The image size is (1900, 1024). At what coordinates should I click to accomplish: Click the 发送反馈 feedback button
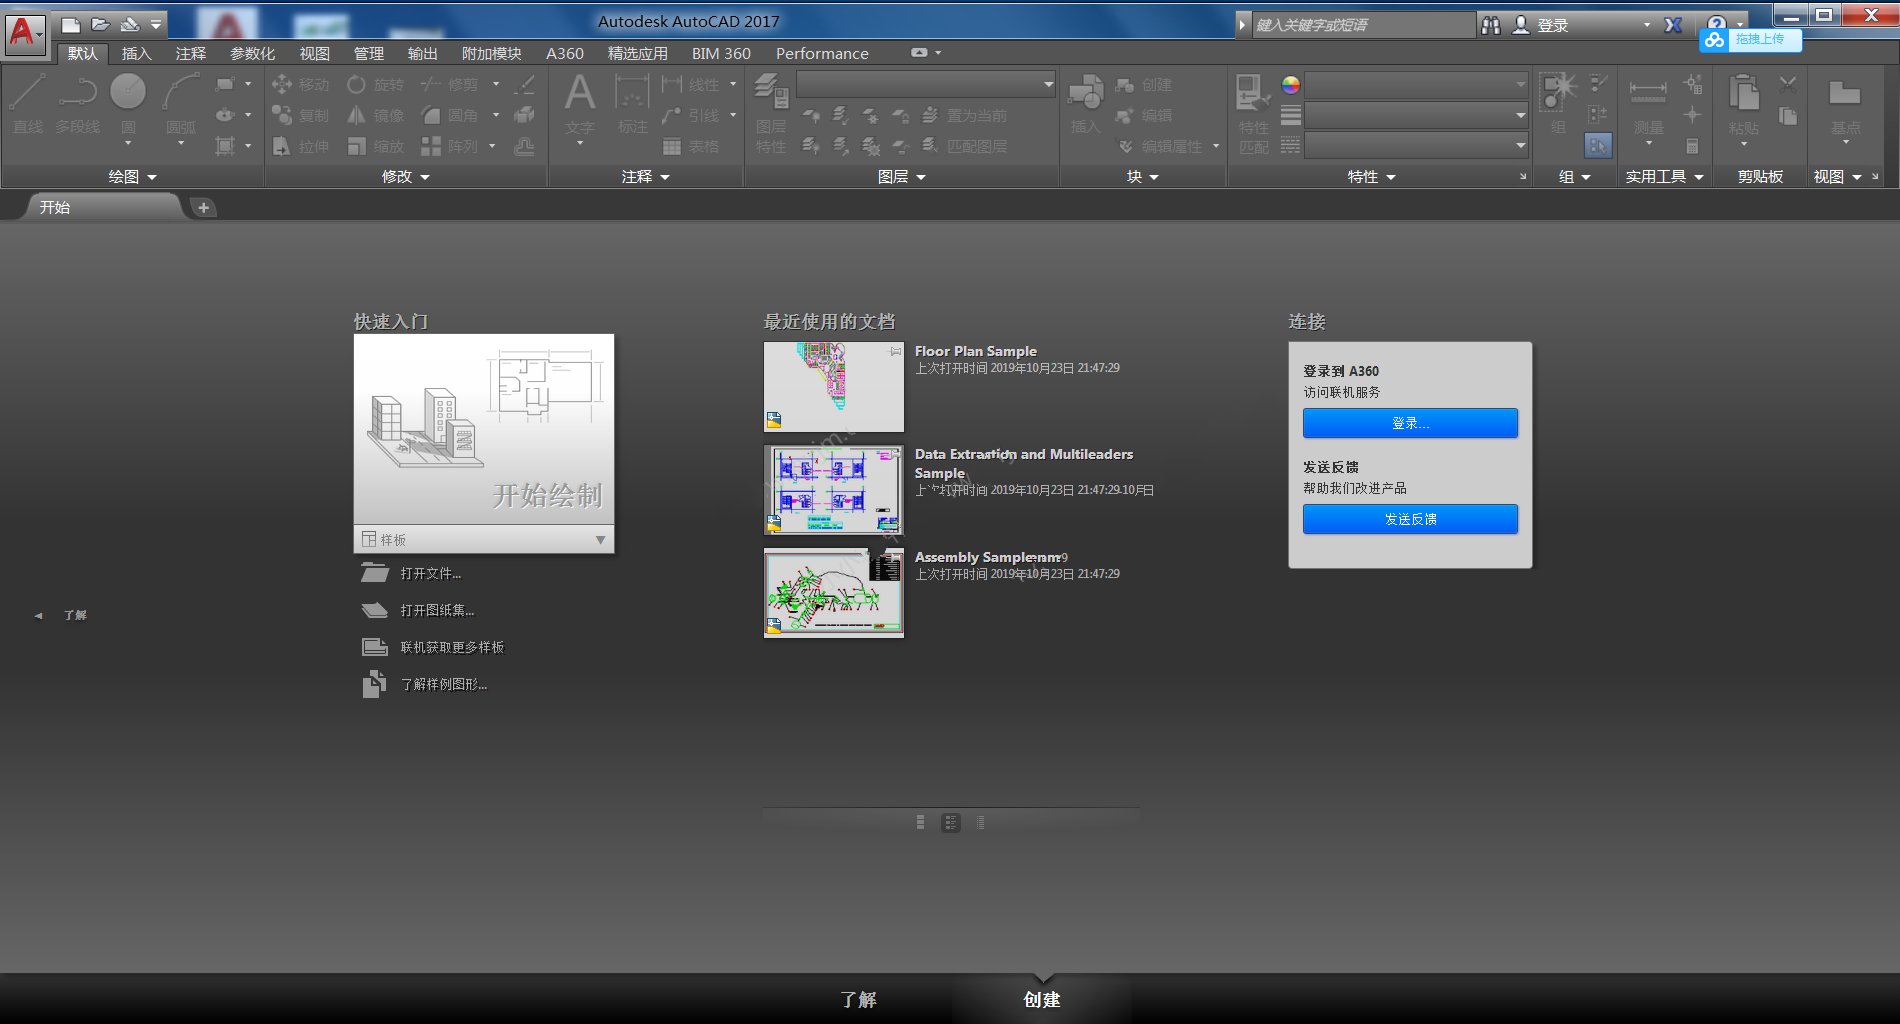1410,519
